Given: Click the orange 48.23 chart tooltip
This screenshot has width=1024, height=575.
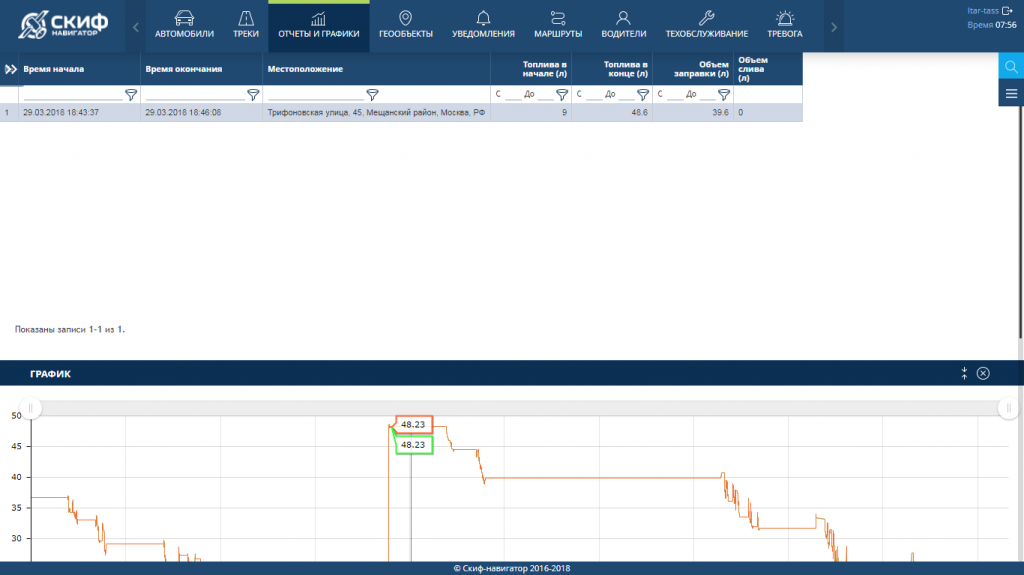Looking at the screenshot, I should 413,425.
